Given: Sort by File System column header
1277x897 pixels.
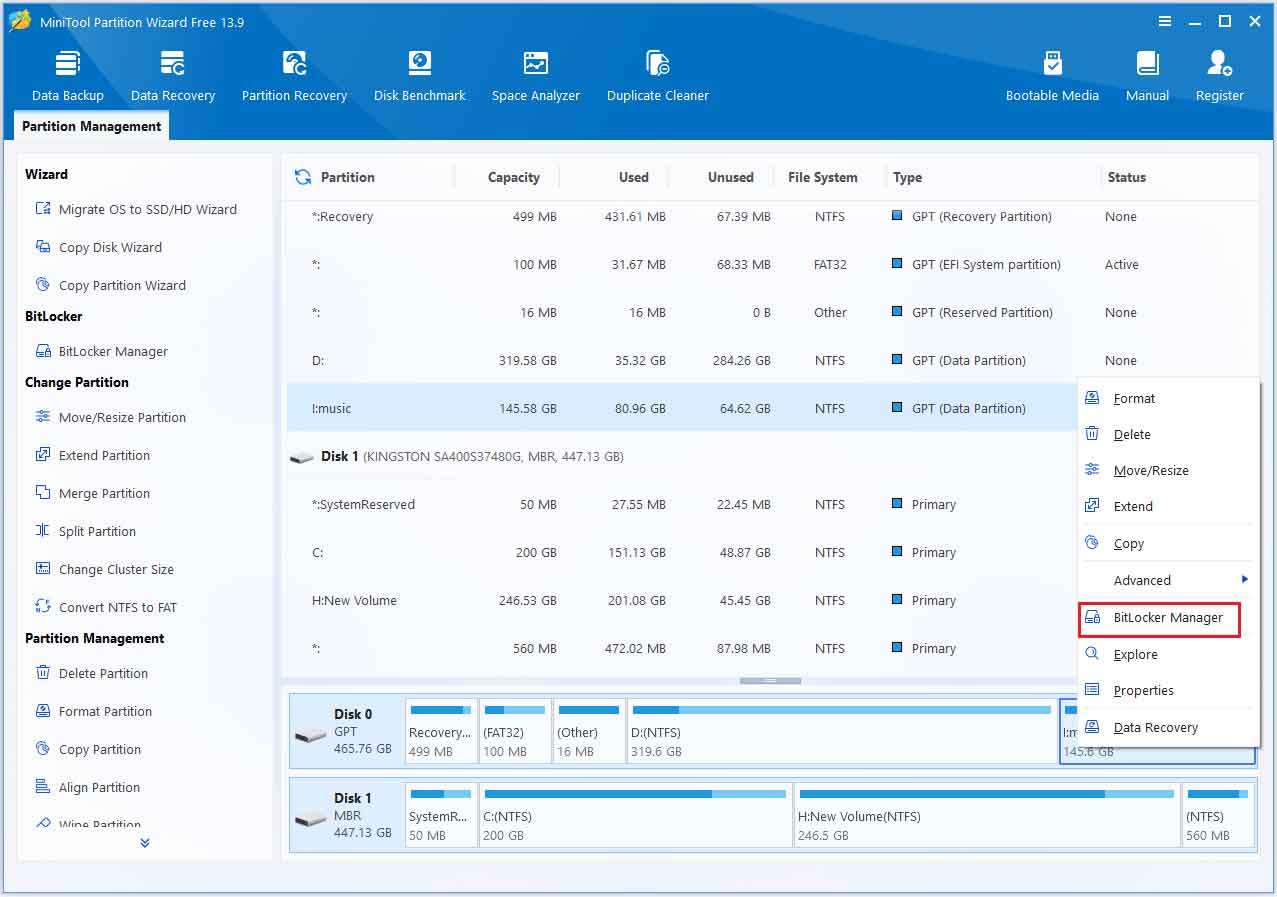Looking at the screenshot, I should (822, 177).
